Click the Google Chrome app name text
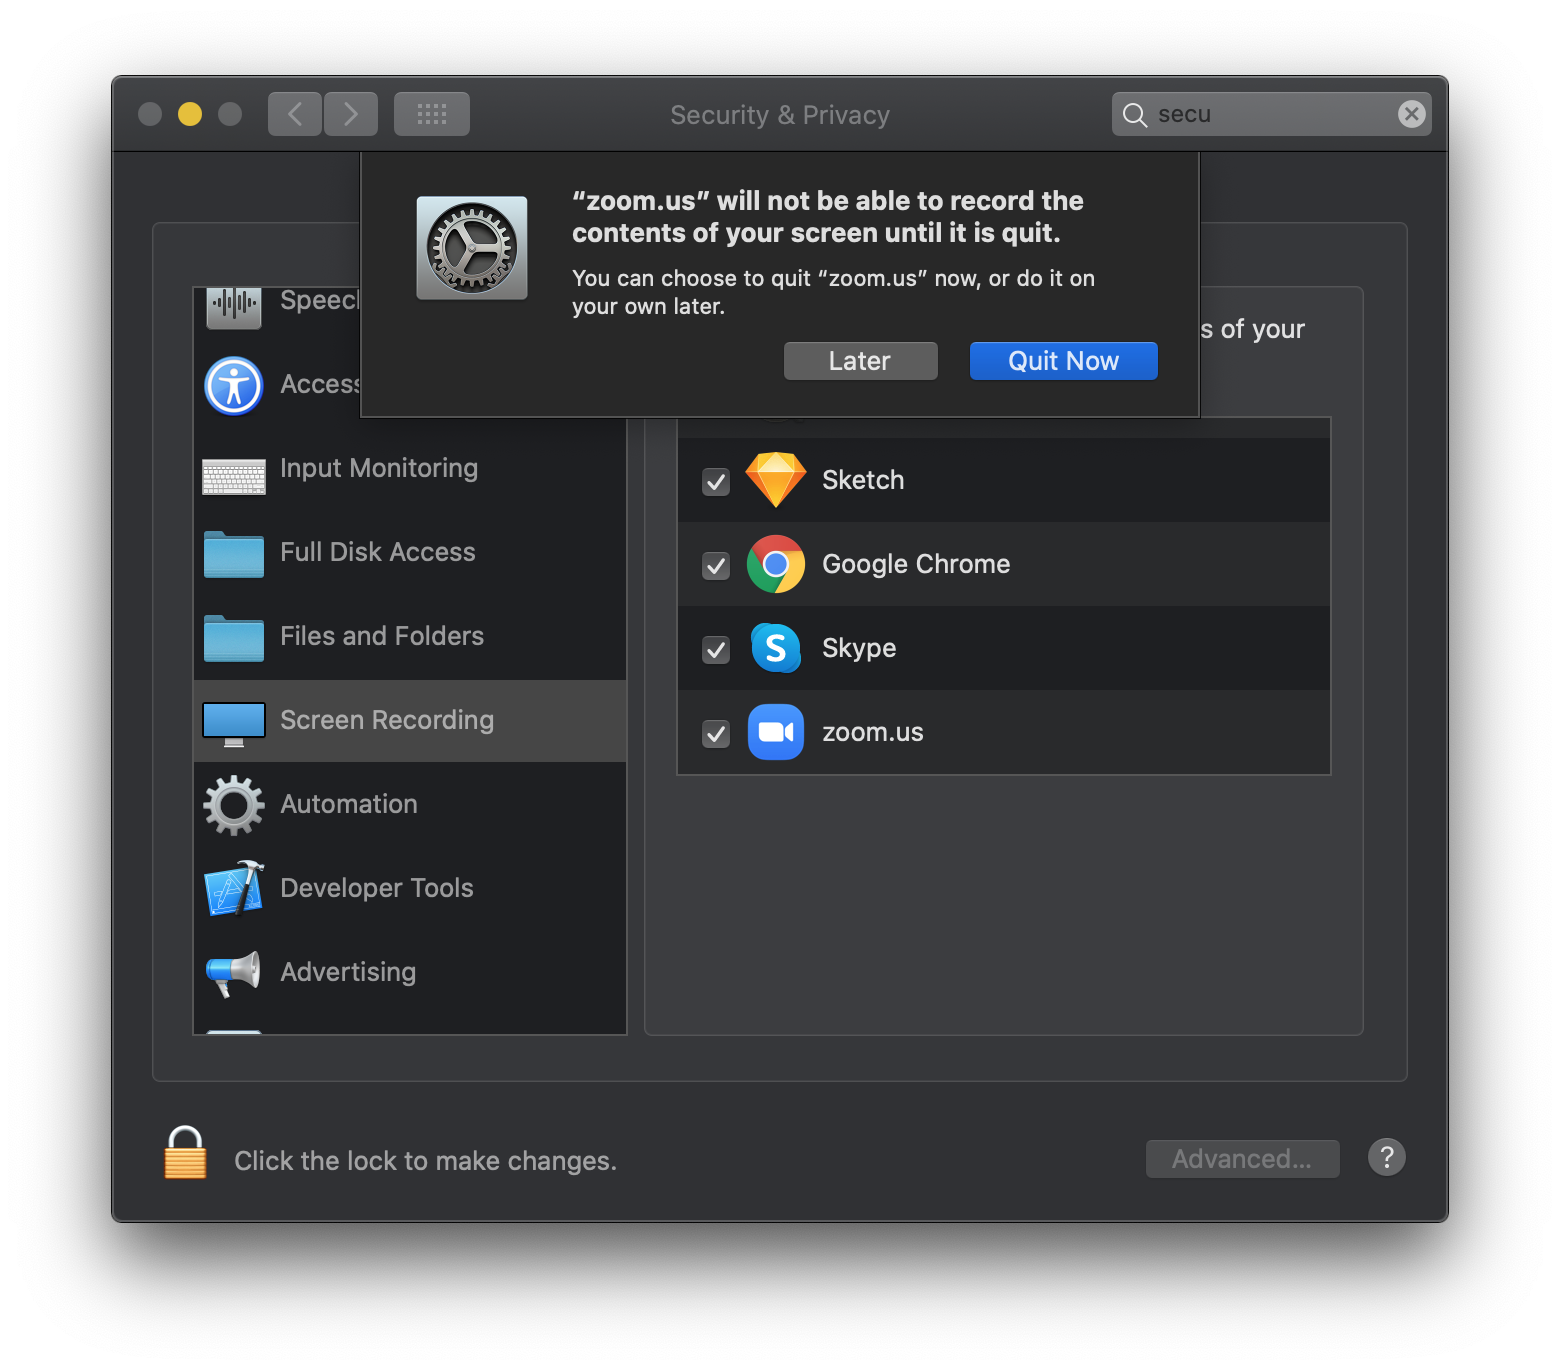 (916, 564)
